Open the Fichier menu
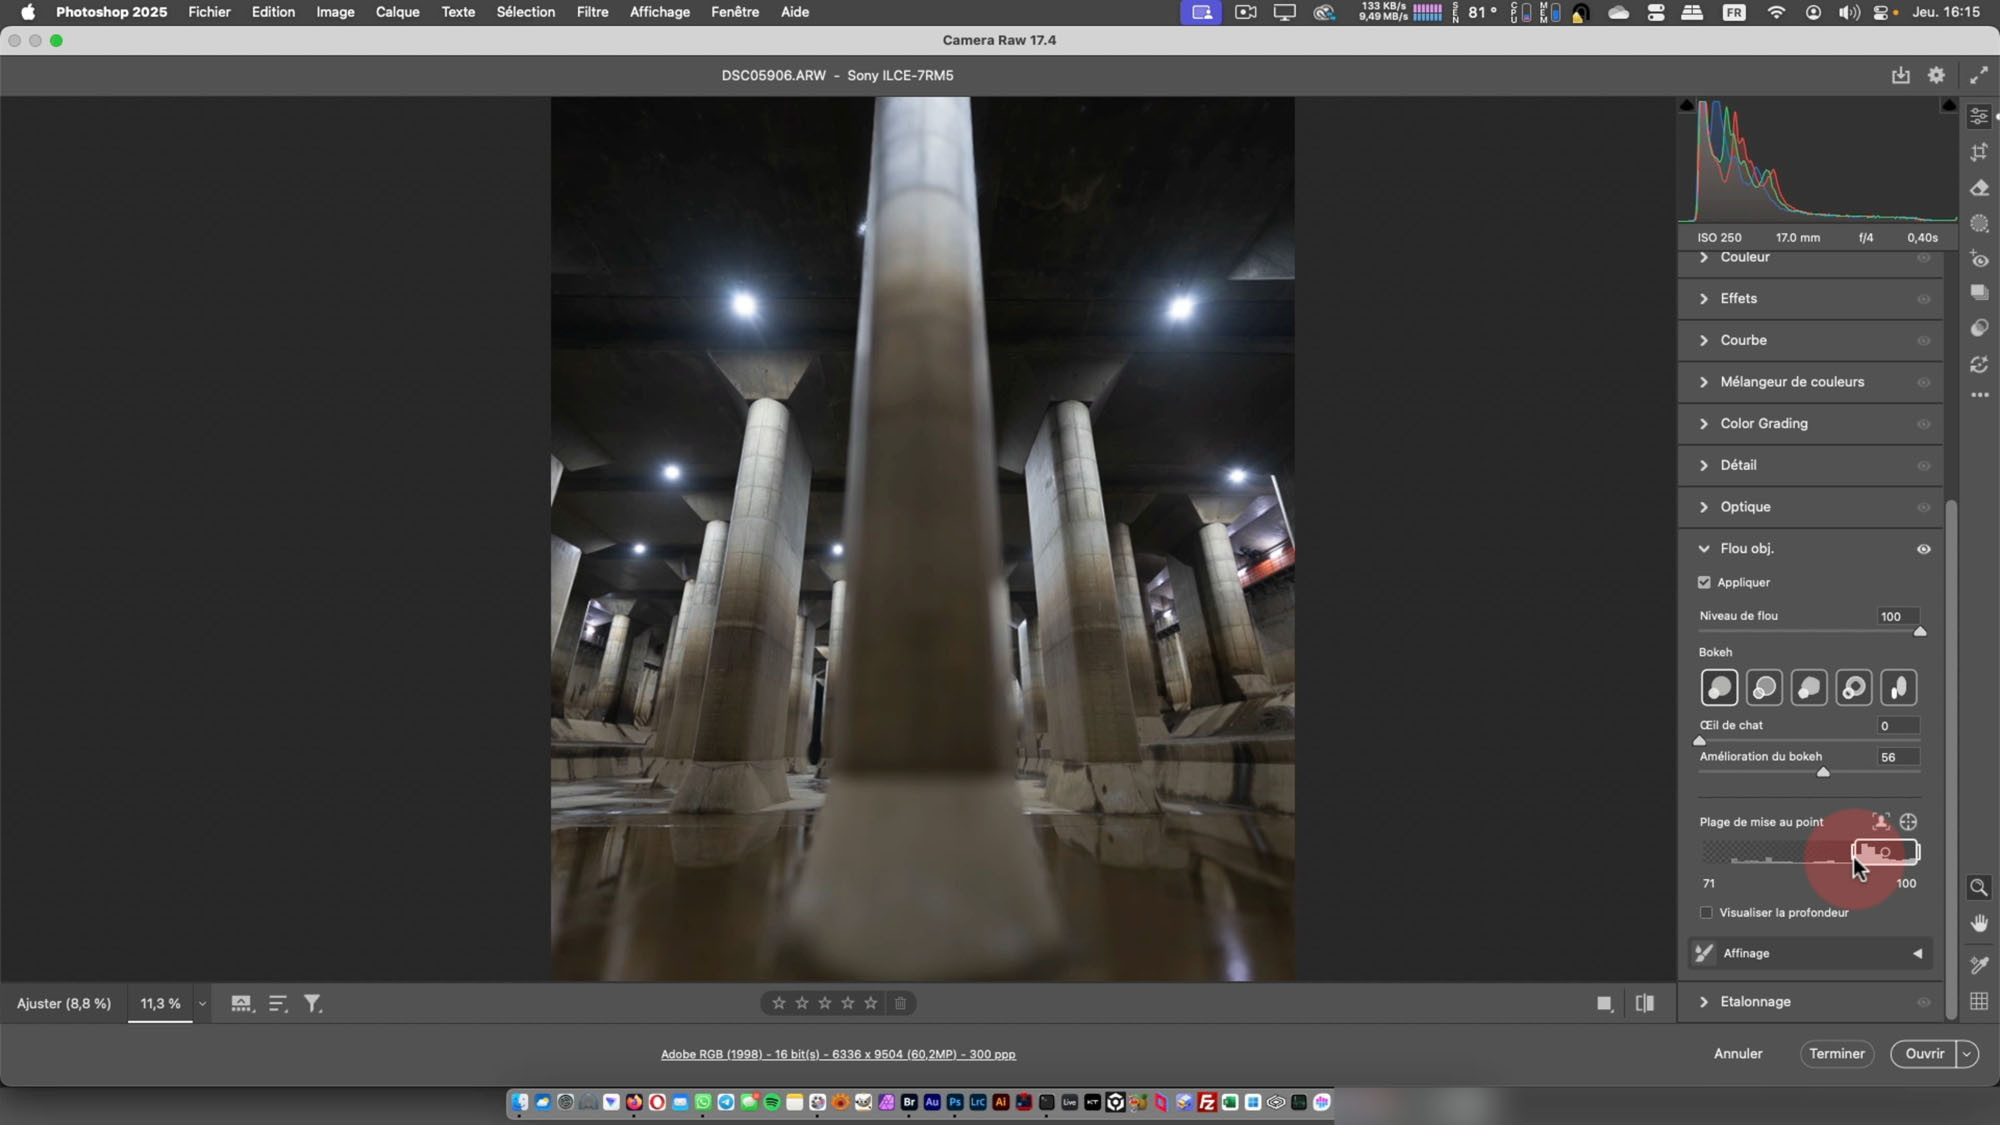2000x1125 pixels. point(209,12)
